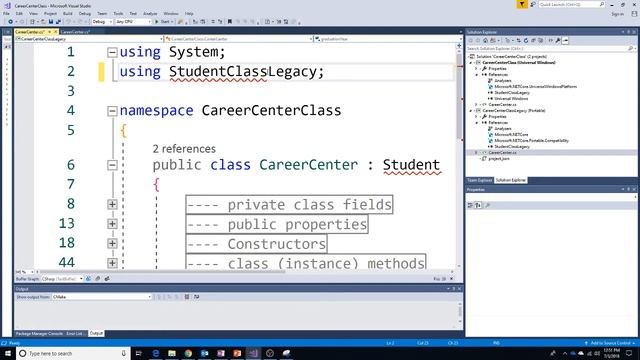This screenshot has height=360, width=640.
Task: Open the Buffer Graph CSharp dropdown
Action: click(x=62, y=279)
